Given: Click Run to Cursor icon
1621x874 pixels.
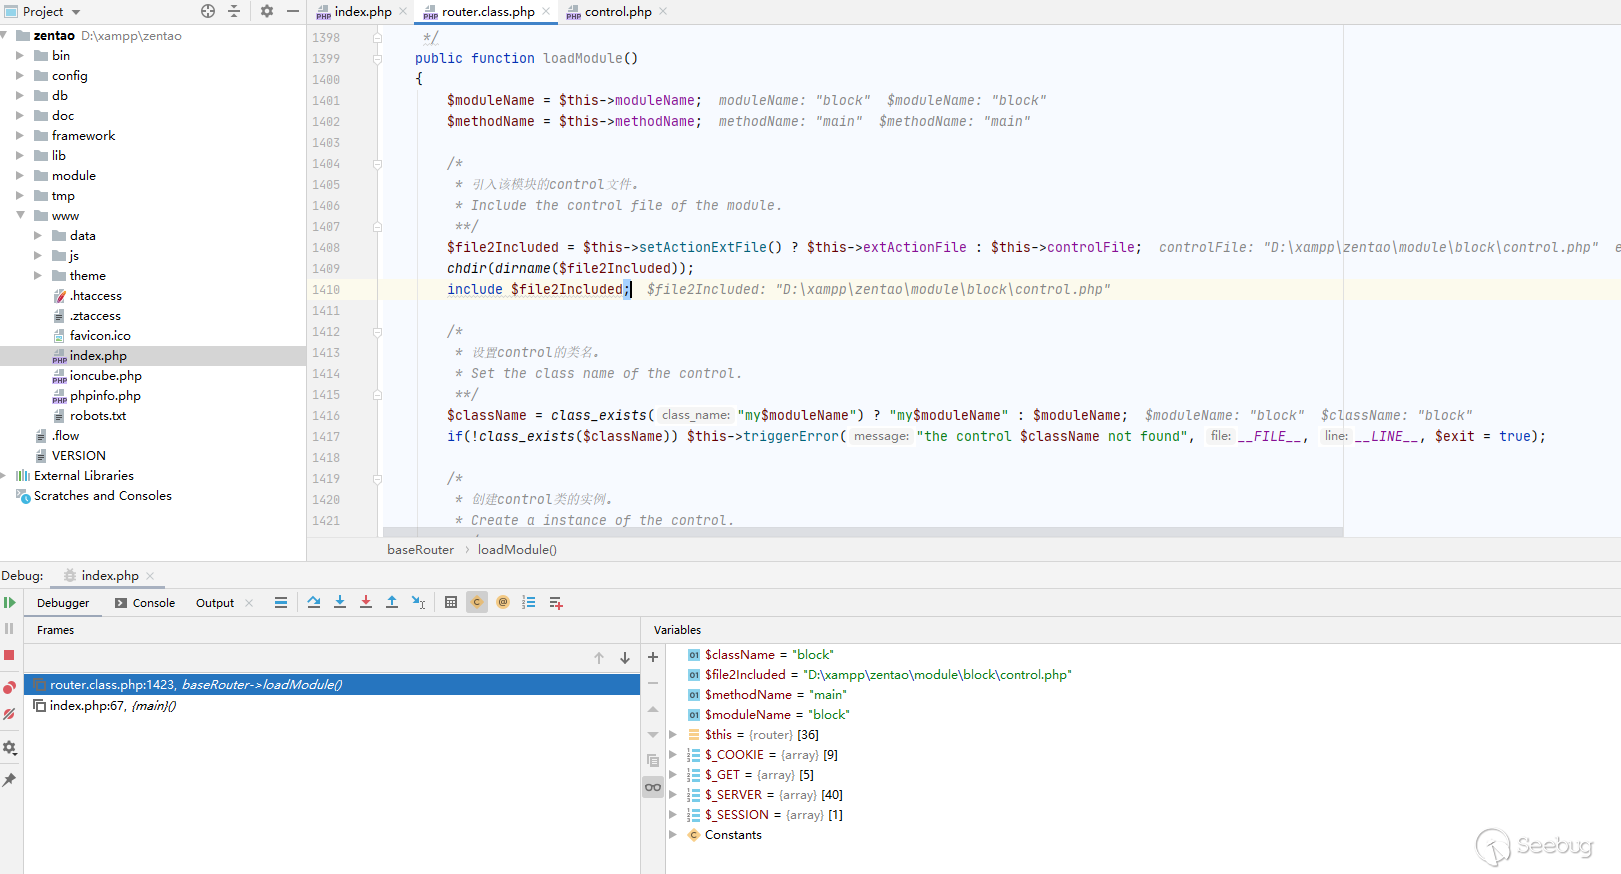Looking at the screenshot, I should point(418,602).
